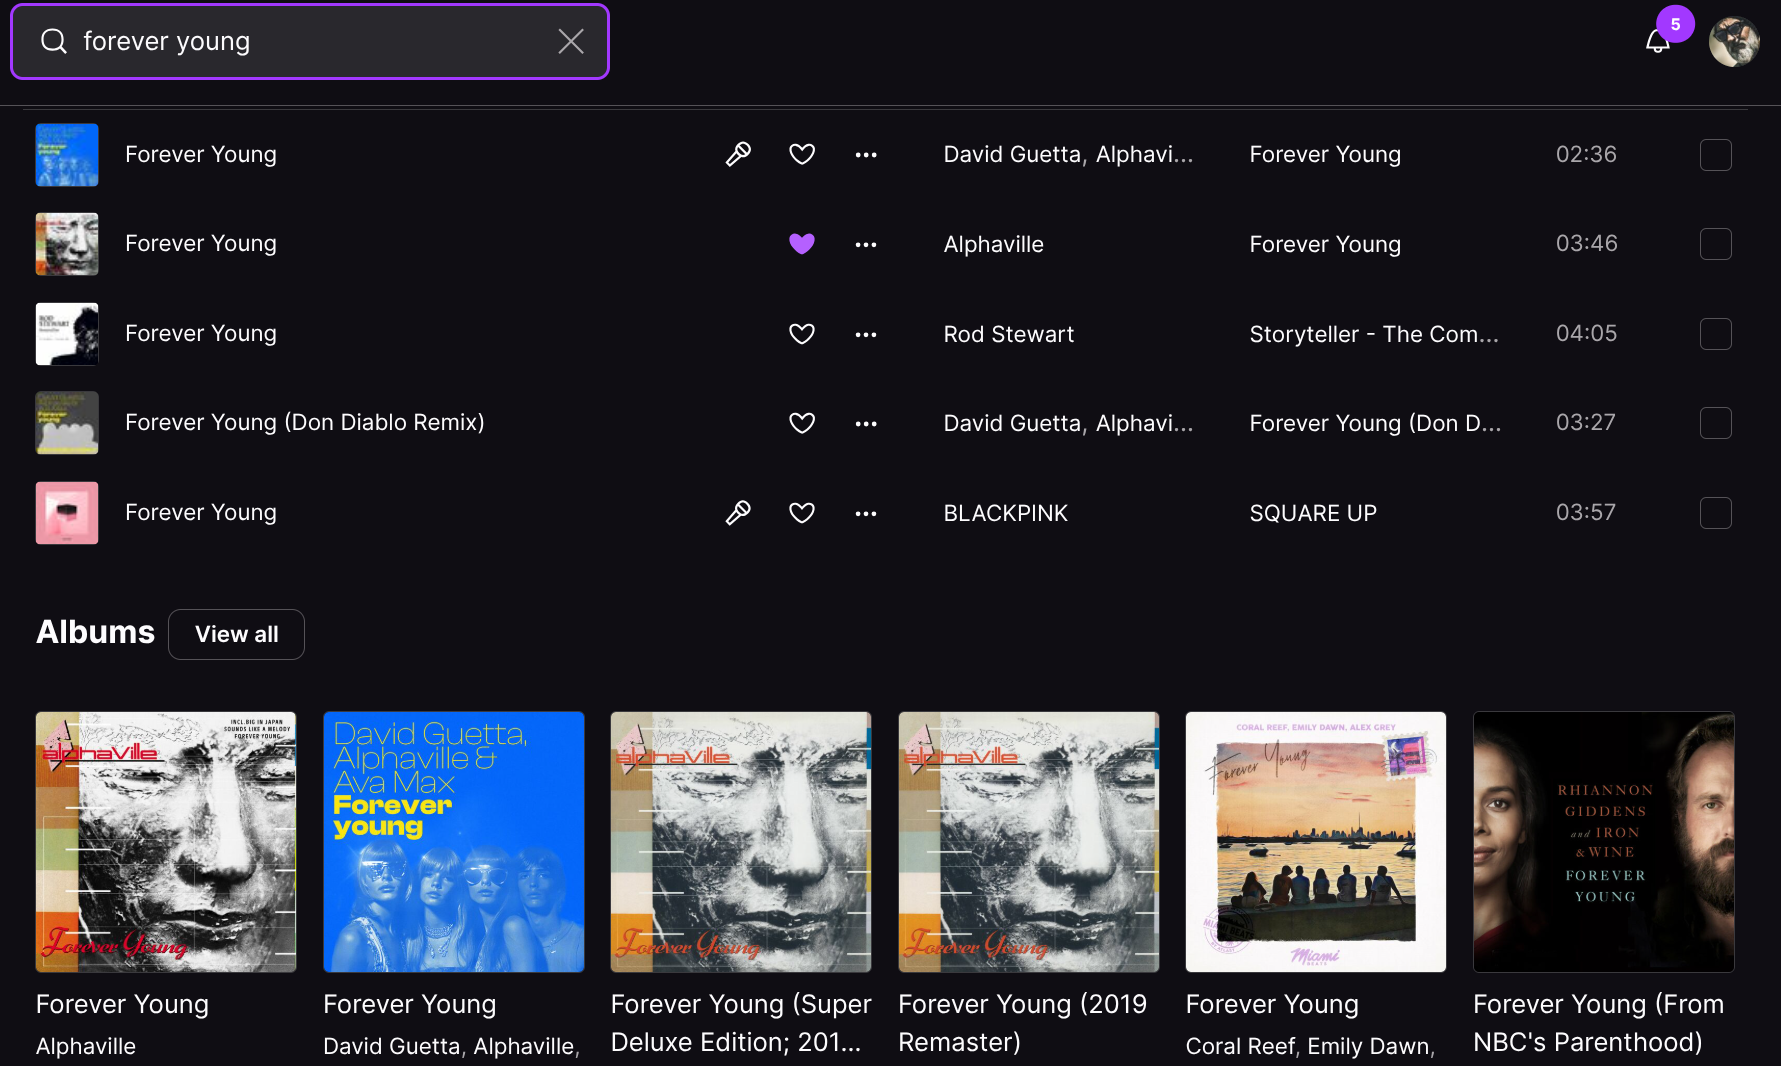Open more options for BLACKPINK track
This screenshot has width=1781, height=1066.
point(866,514)
